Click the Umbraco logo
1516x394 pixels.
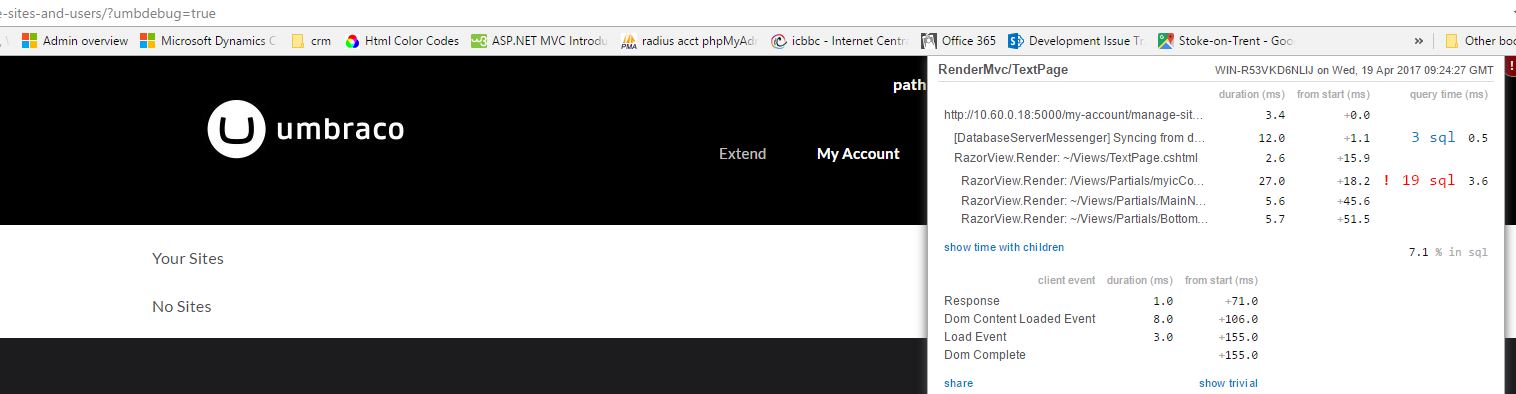306,130
